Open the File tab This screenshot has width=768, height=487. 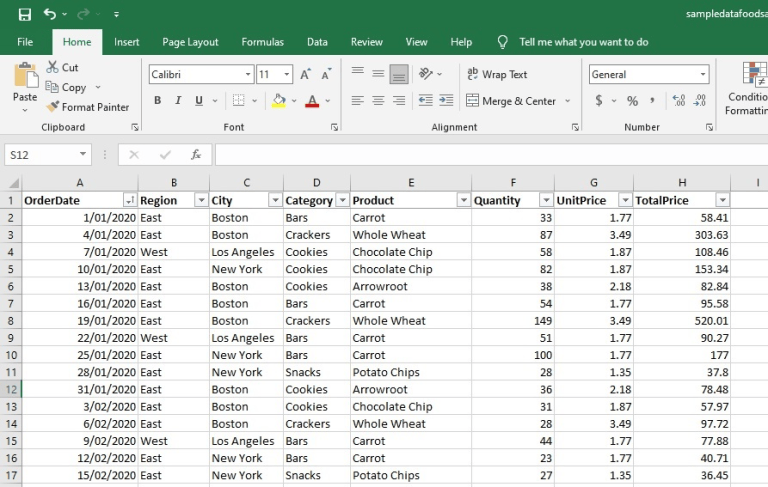25,42
